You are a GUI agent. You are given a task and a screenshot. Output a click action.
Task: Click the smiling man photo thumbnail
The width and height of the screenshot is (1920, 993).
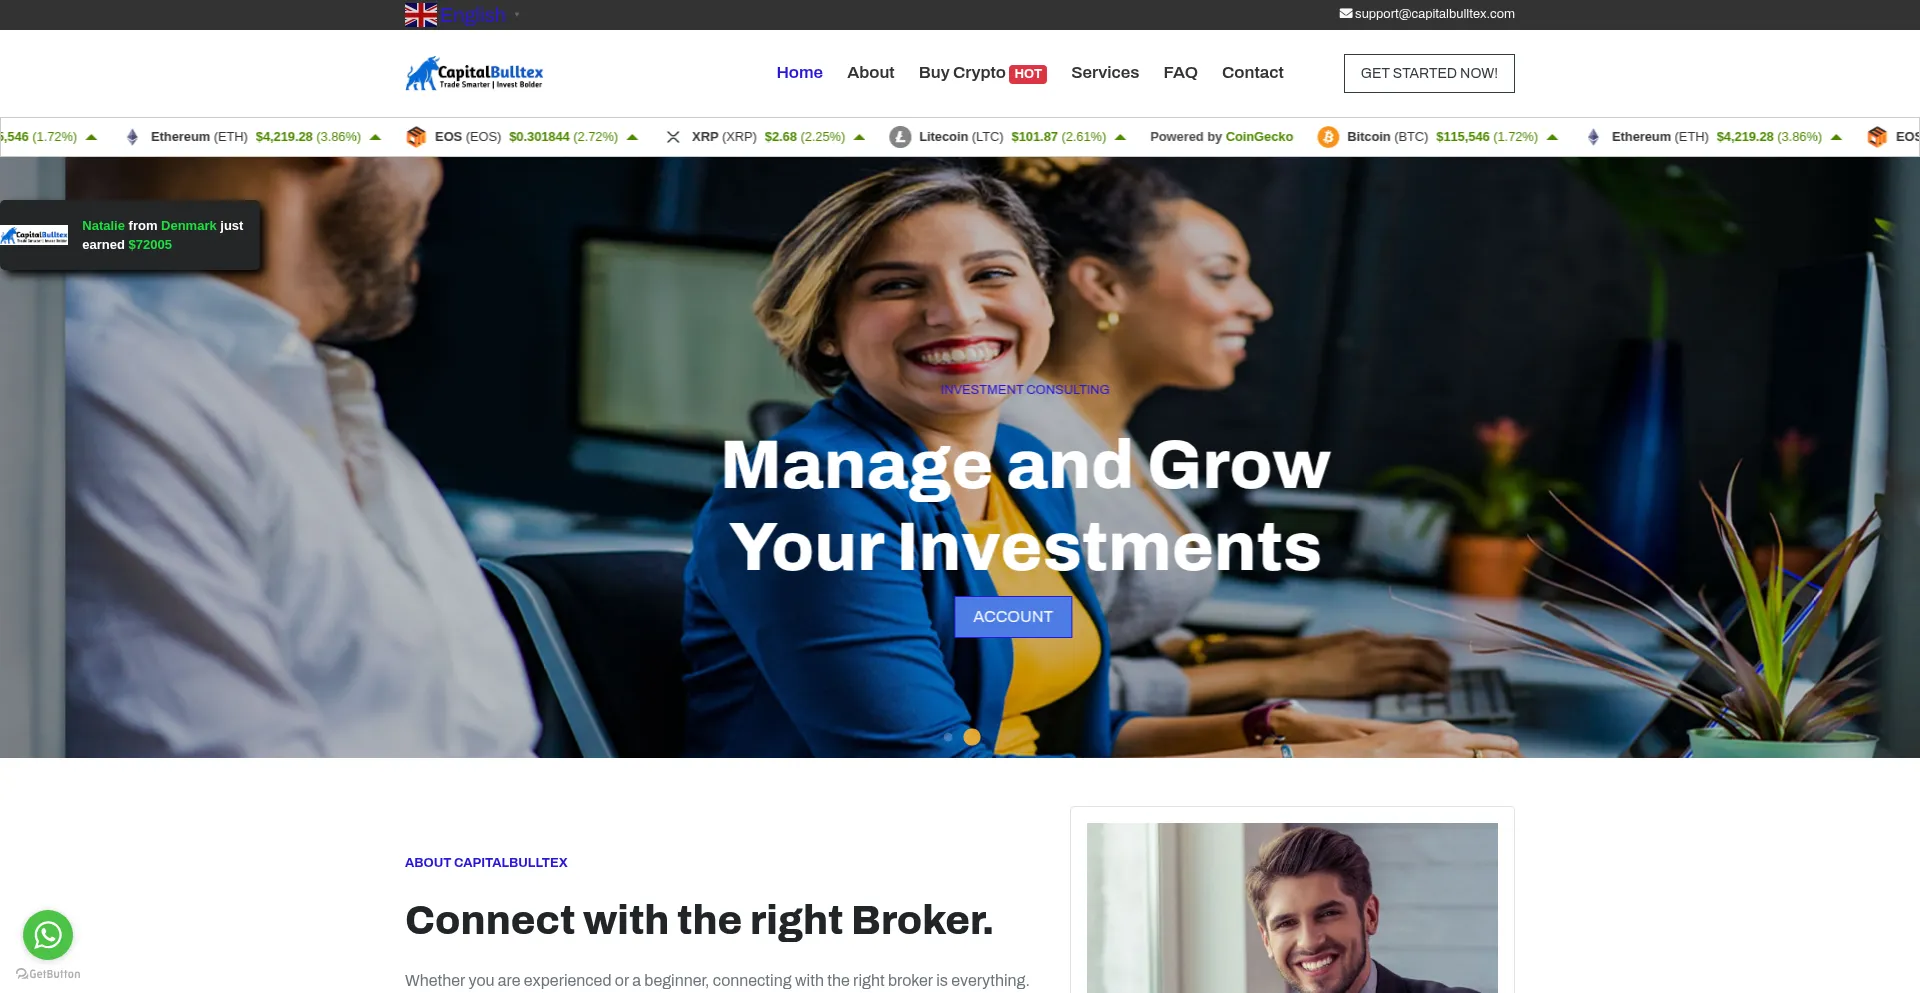point(1292,908)
